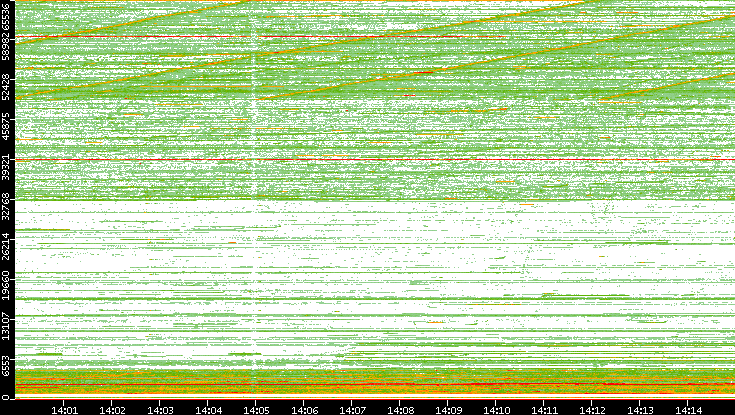Select the 65536 port axis label
This screenshot has height=415, width=735.
[x=6, y=15]
